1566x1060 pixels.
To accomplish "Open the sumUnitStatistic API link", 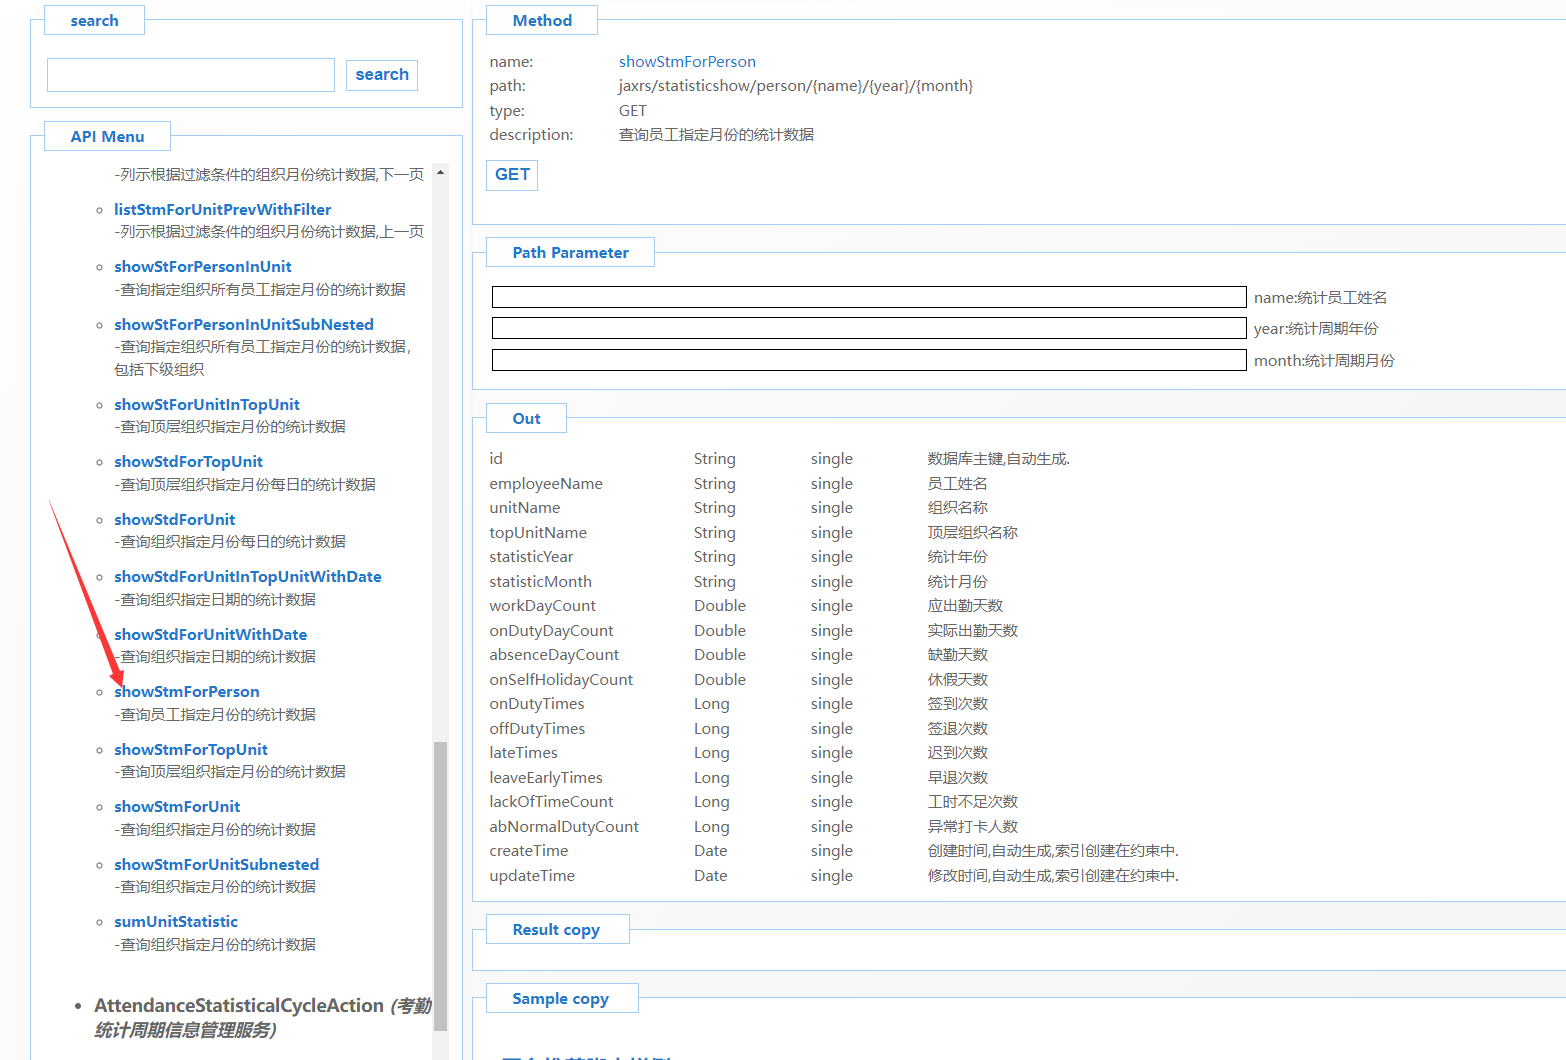I will pos(176,922).
